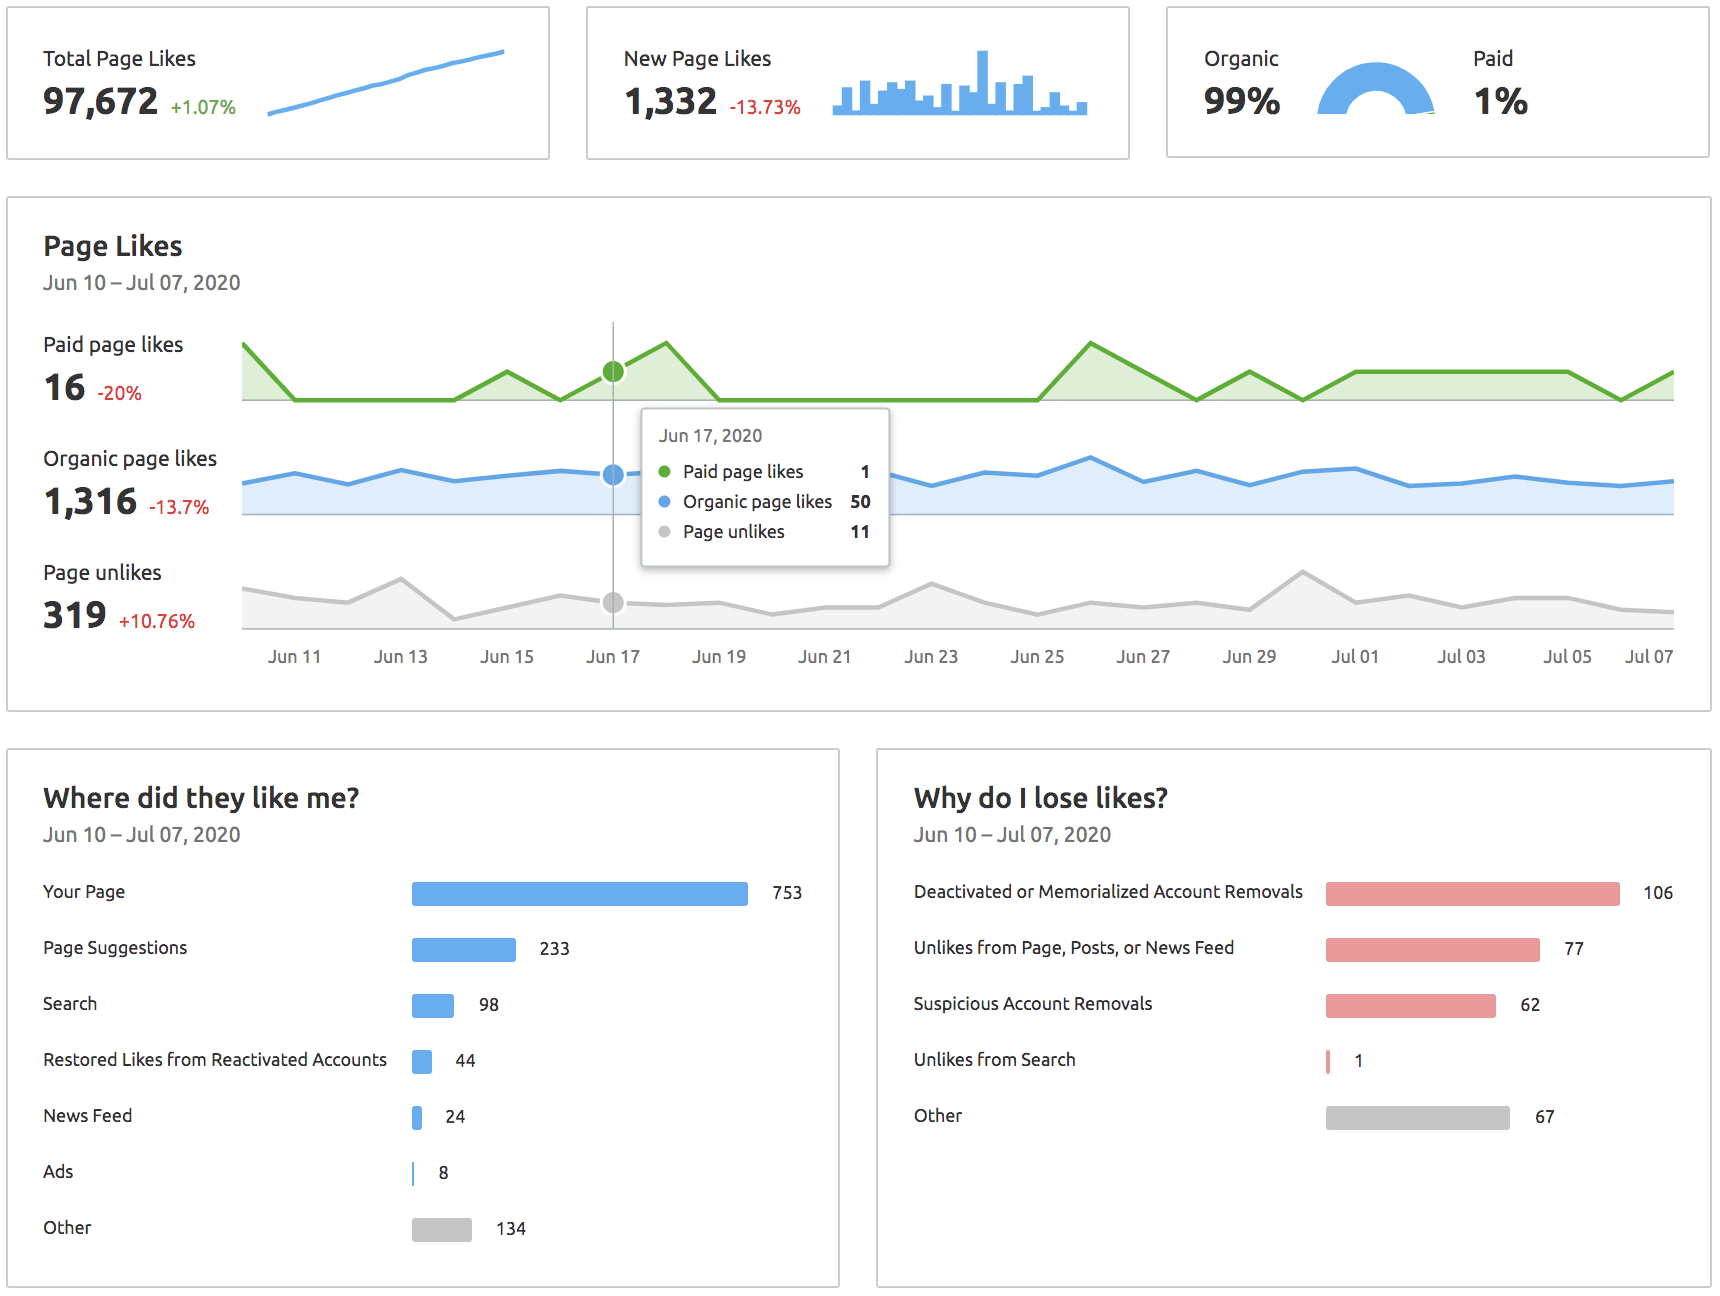
Task: Click the News Feed bar showing 24
Action: pyautogui.click(x=417, y=1118)
